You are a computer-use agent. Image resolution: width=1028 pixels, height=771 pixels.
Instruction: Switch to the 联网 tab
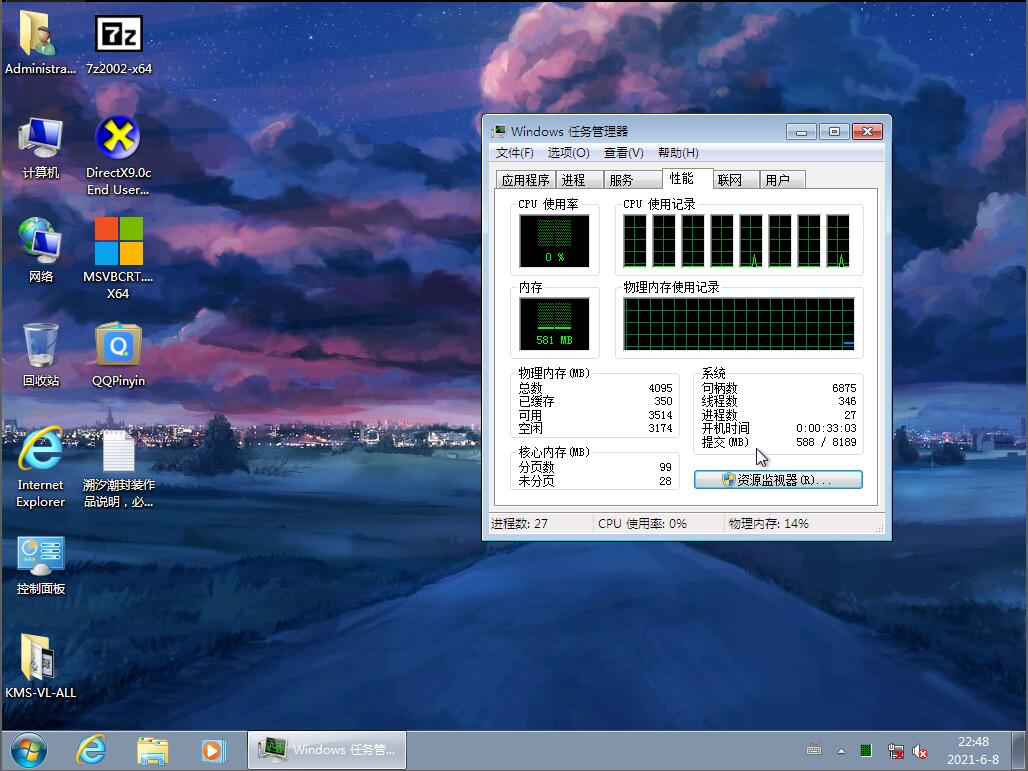pos(730,180)
